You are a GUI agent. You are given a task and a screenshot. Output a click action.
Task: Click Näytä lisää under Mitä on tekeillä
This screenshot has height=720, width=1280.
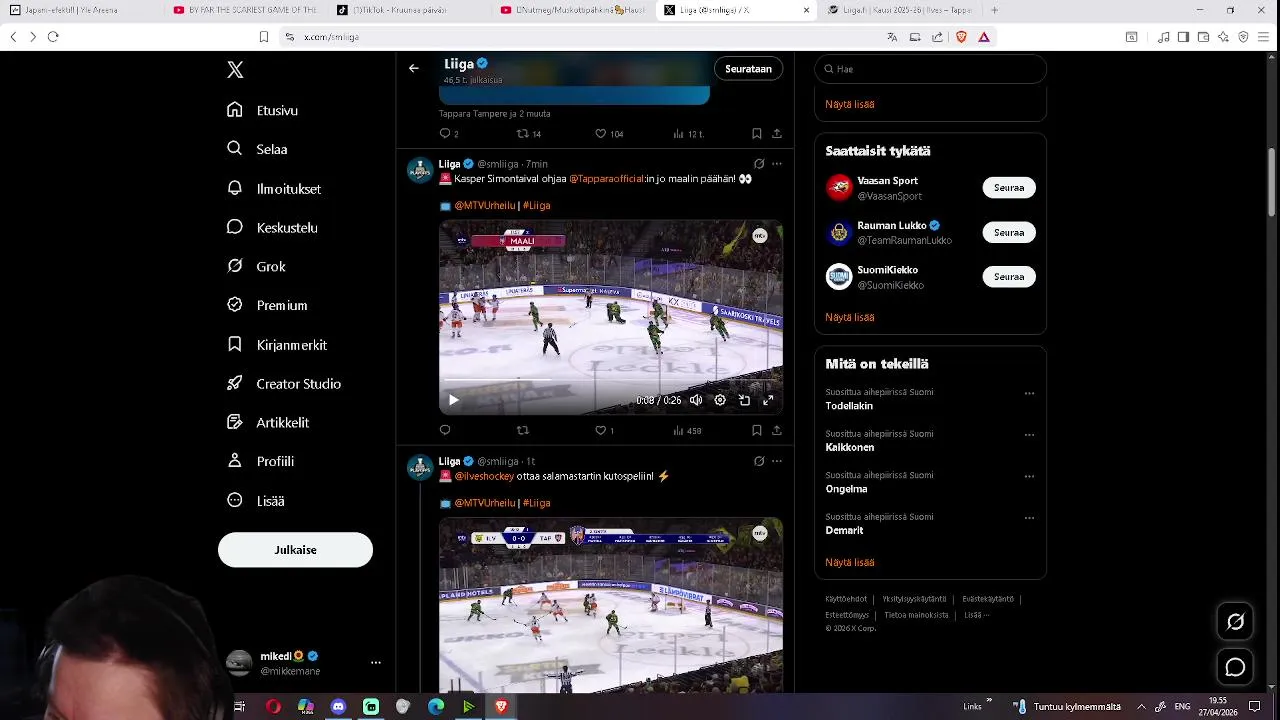pos(850,562)
